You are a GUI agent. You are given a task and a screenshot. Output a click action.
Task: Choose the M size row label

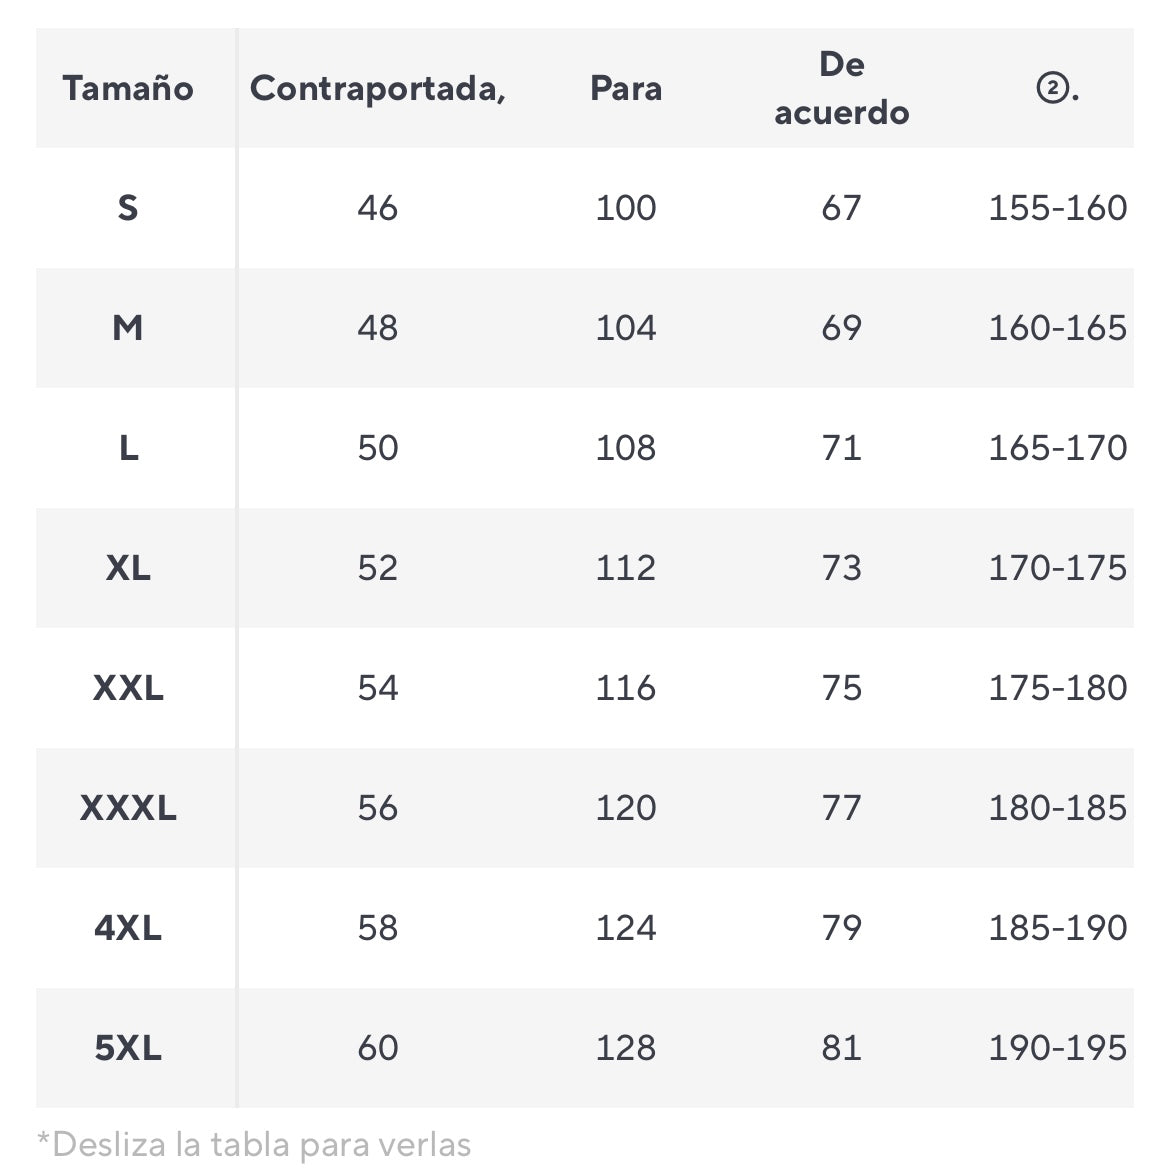coord(128,328)
